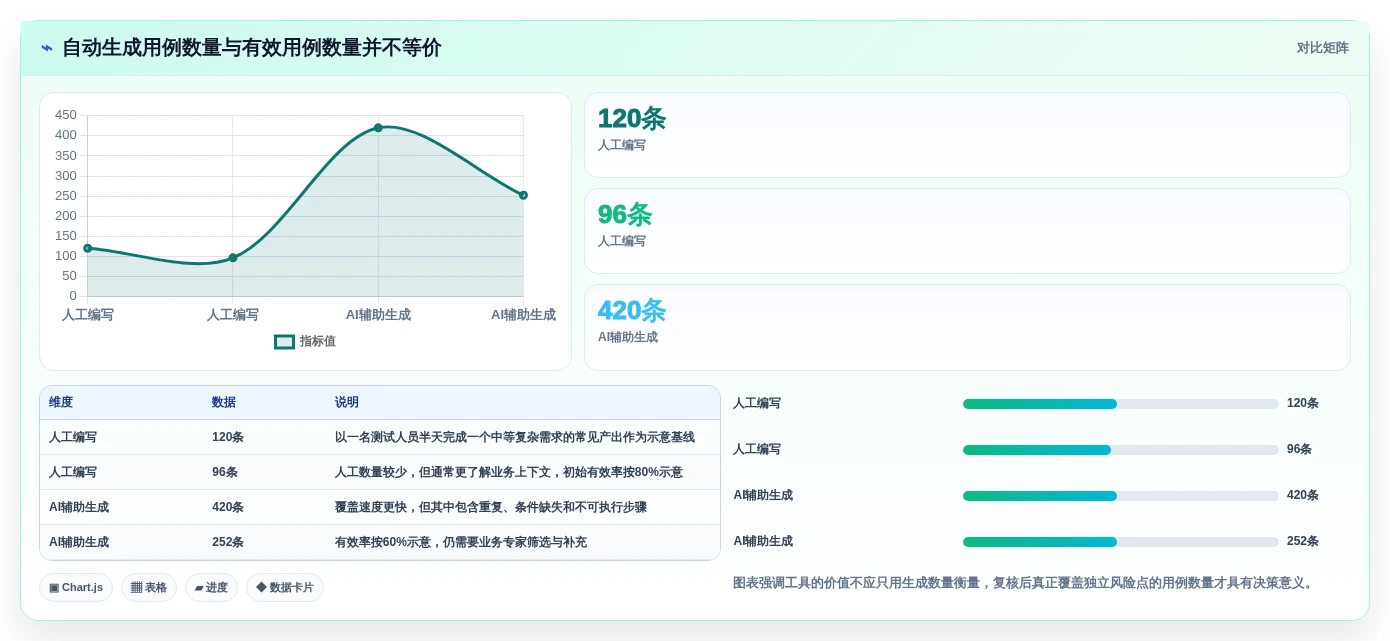Viewport: 1390px width, 641px height.
Task: Click table cell 420条 in third row
Action: (228, 508)
